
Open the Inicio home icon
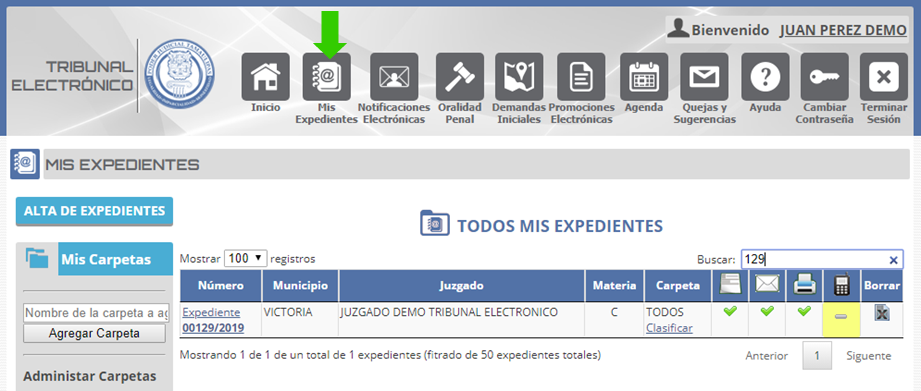[265, 77]
